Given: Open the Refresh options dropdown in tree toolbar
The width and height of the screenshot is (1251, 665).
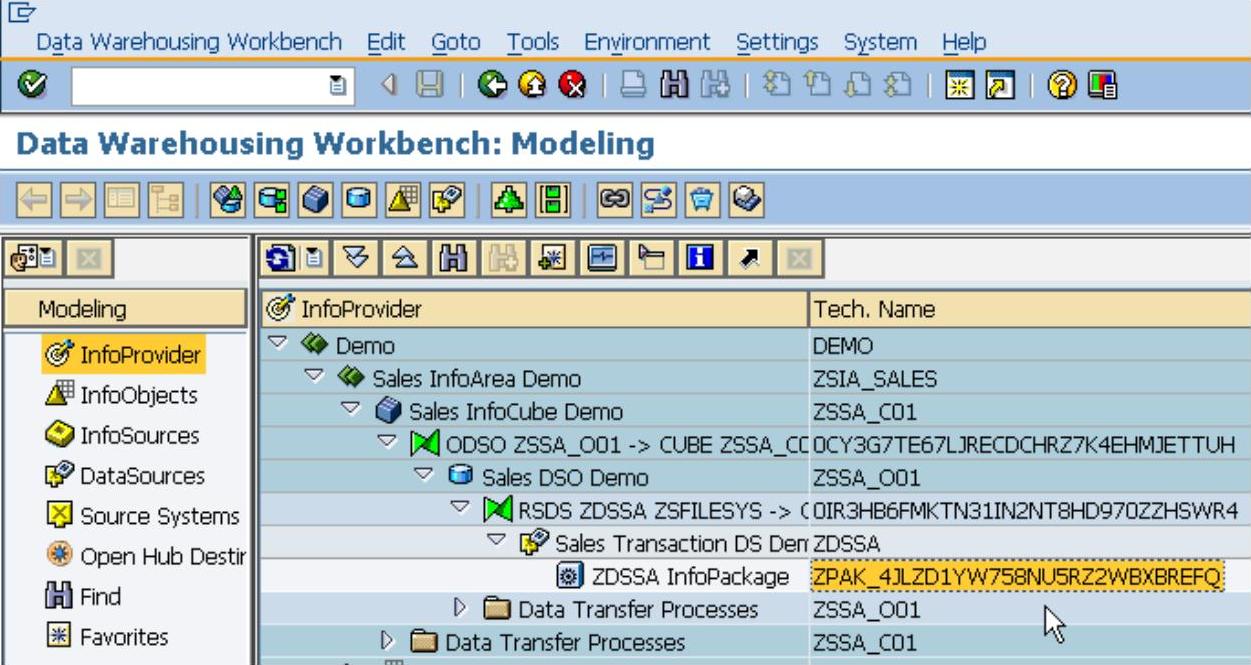Looking at the screenshot, I should pos(312,260).
